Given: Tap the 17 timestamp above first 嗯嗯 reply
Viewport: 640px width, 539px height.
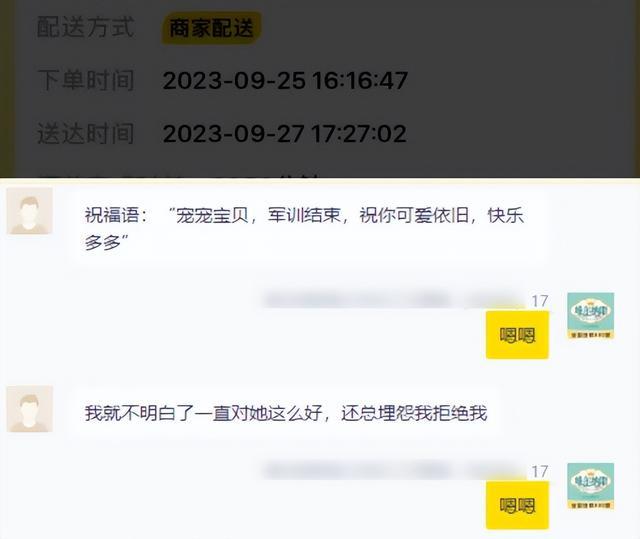Looking at the screenshot, I should coord(540,301).
